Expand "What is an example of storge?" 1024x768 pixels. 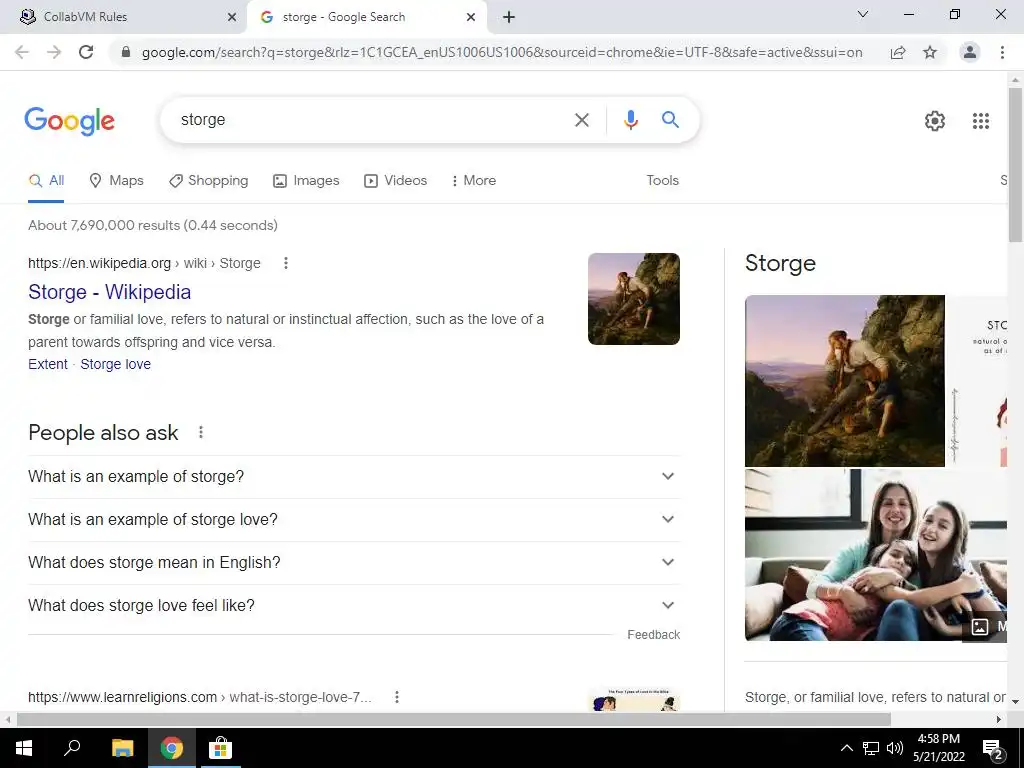coord(354,477)
